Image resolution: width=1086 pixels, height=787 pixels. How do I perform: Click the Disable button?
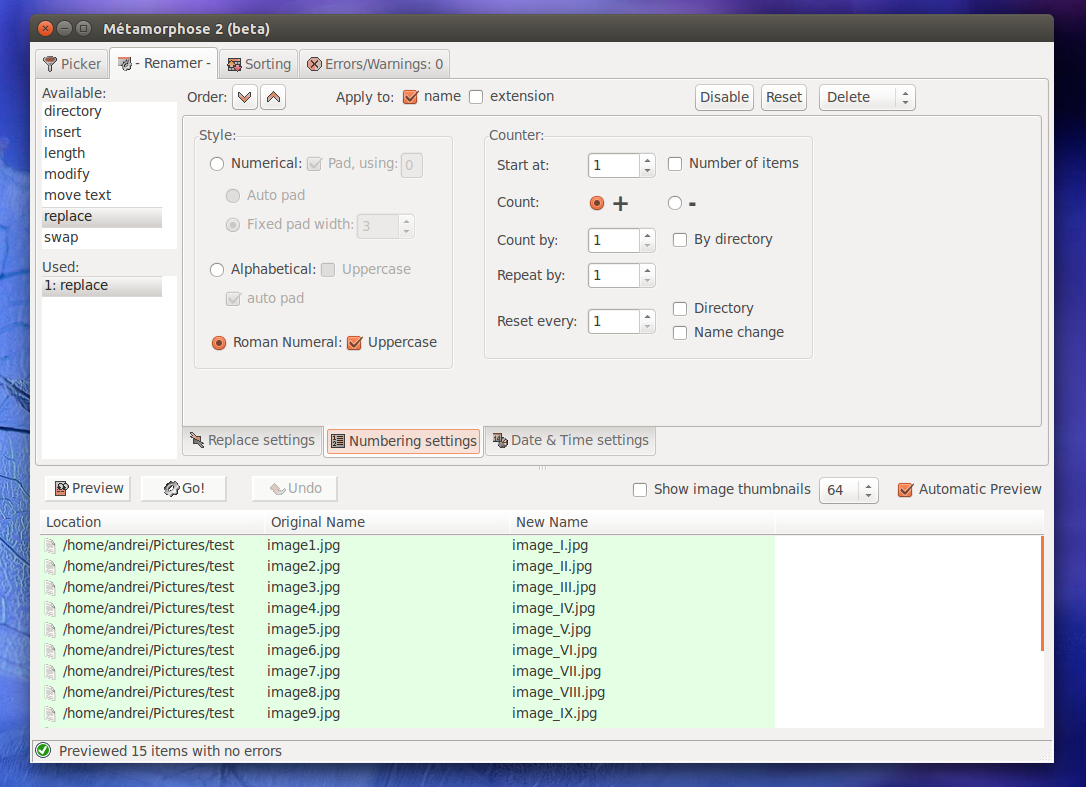(724, 98)
